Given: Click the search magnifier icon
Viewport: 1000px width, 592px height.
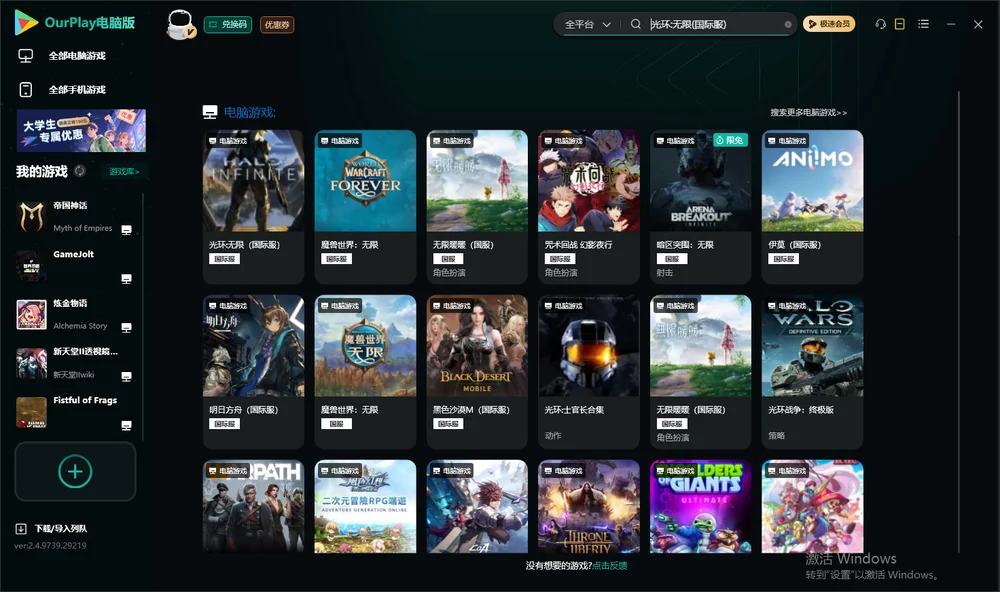Looking at the screenshot, I should point(636,24).
